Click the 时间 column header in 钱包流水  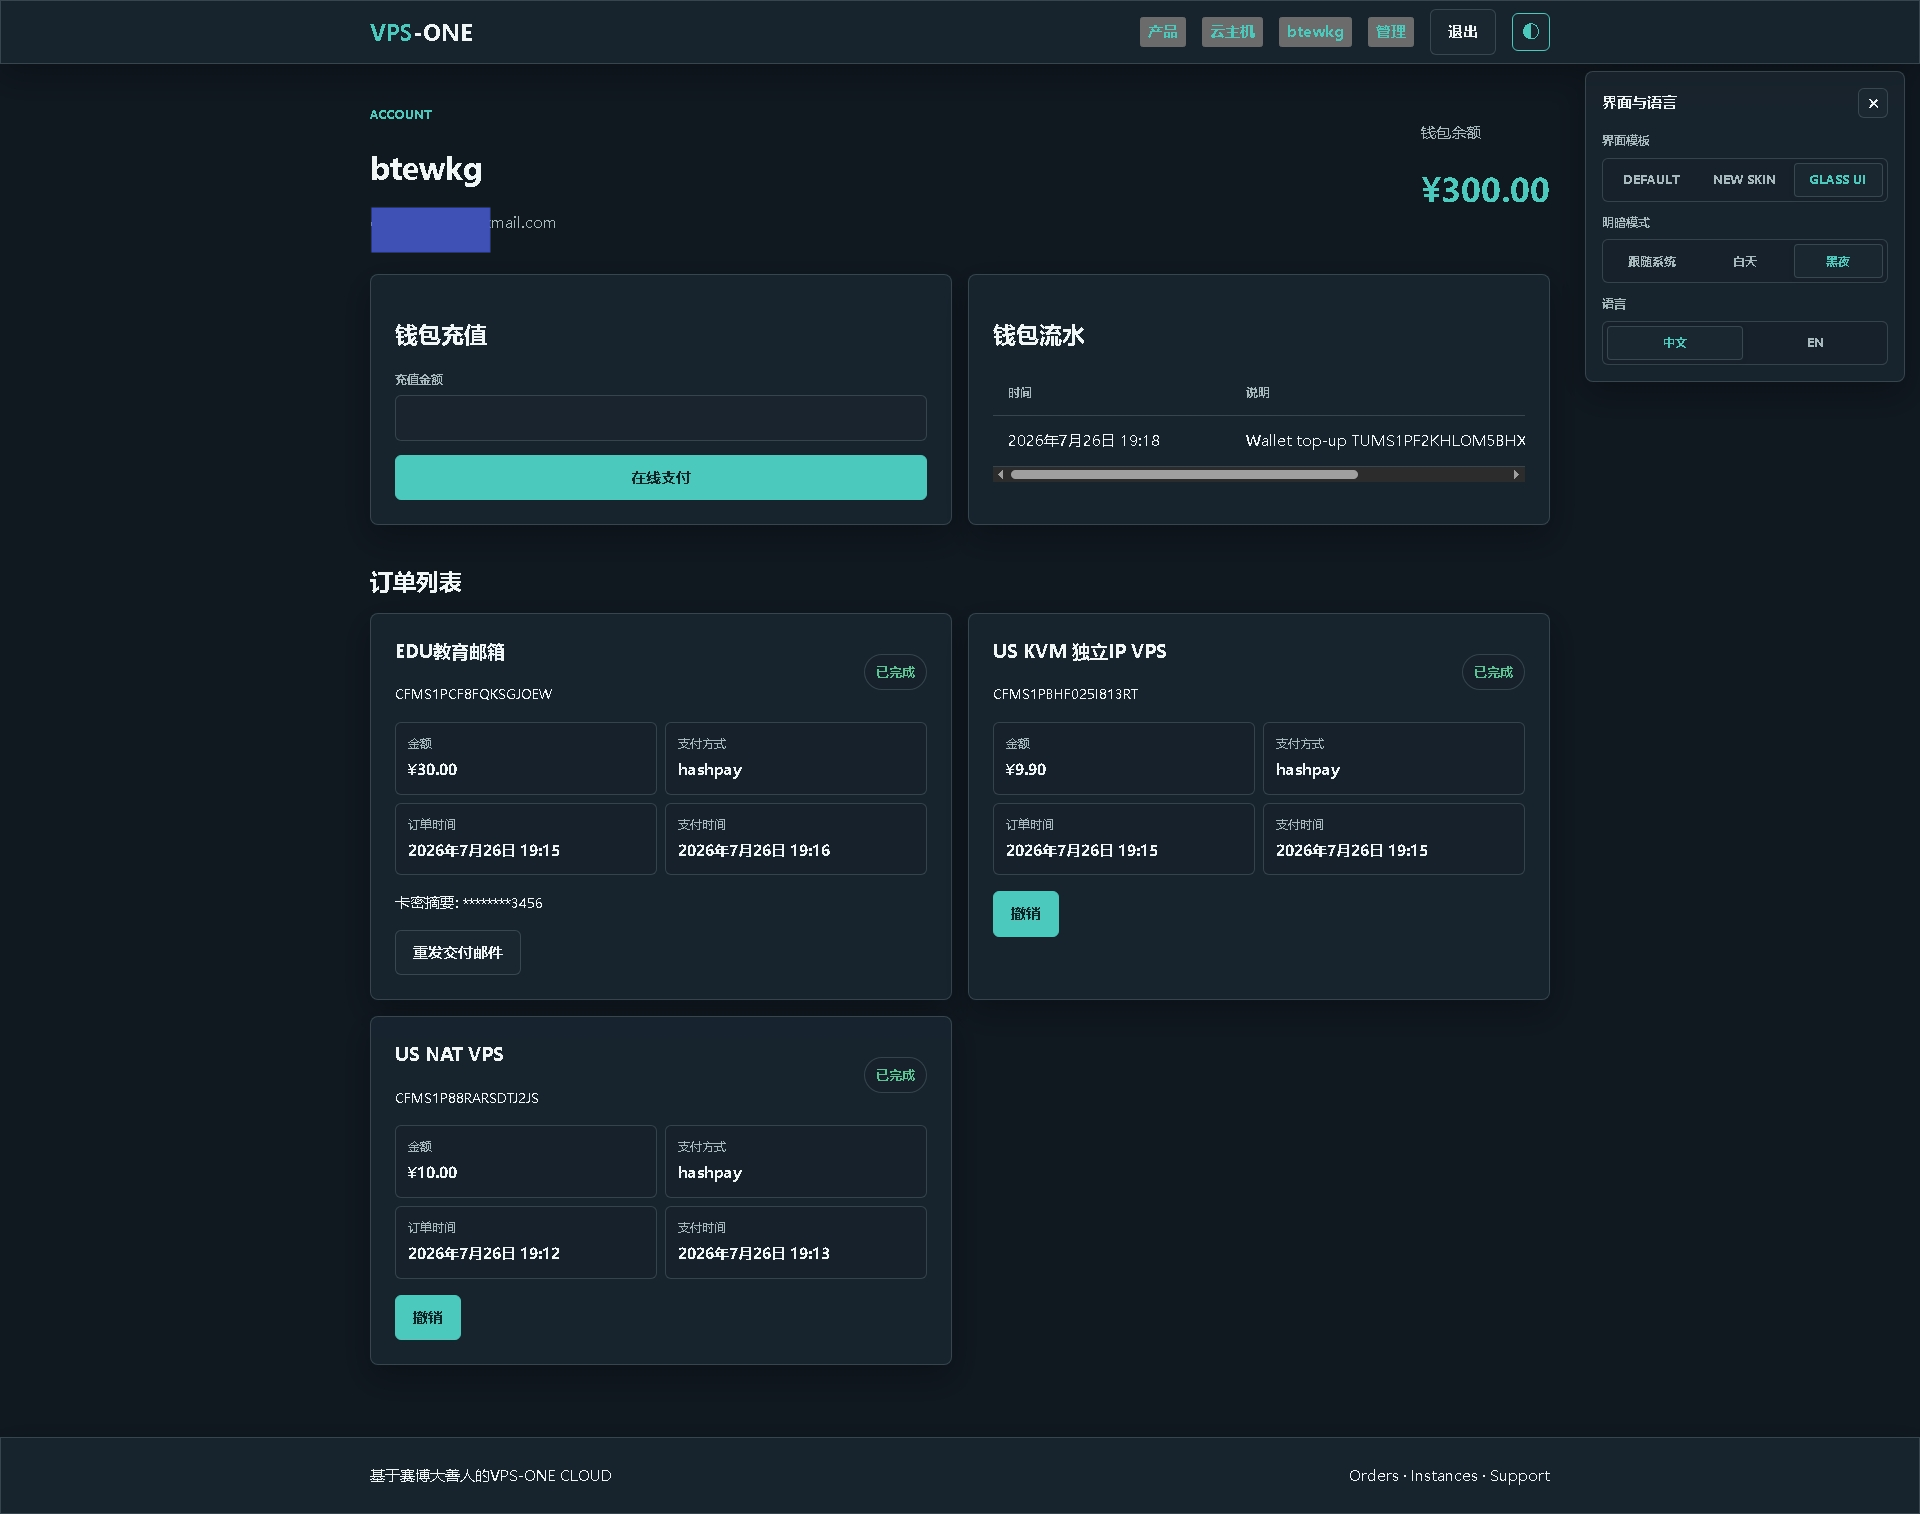[1019, 393]
